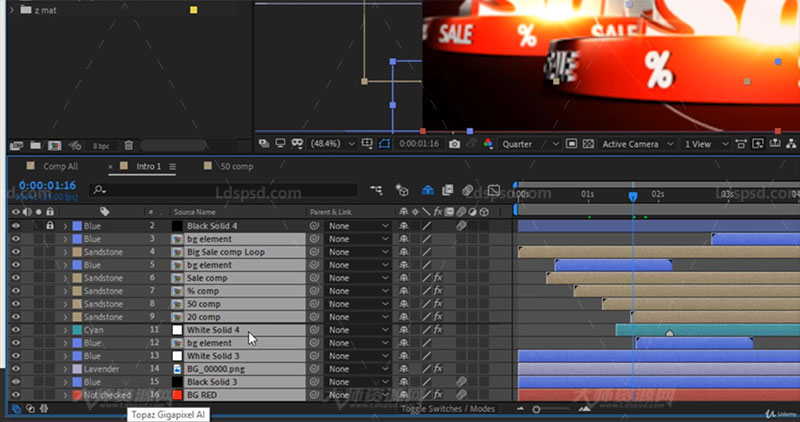Select the Intro 1 timeline tab
800x422 pixels.
[148, 166]
